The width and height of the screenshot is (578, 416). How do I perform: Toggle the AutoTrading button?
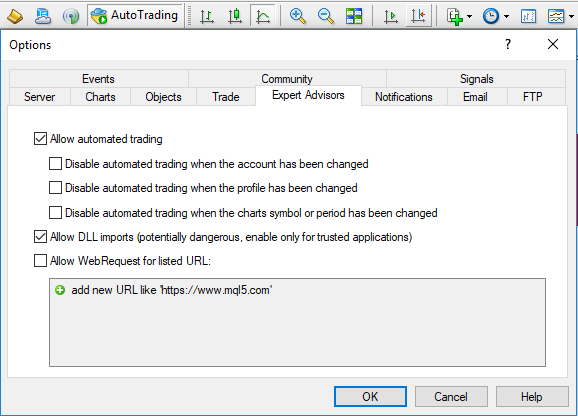point(135,15)
